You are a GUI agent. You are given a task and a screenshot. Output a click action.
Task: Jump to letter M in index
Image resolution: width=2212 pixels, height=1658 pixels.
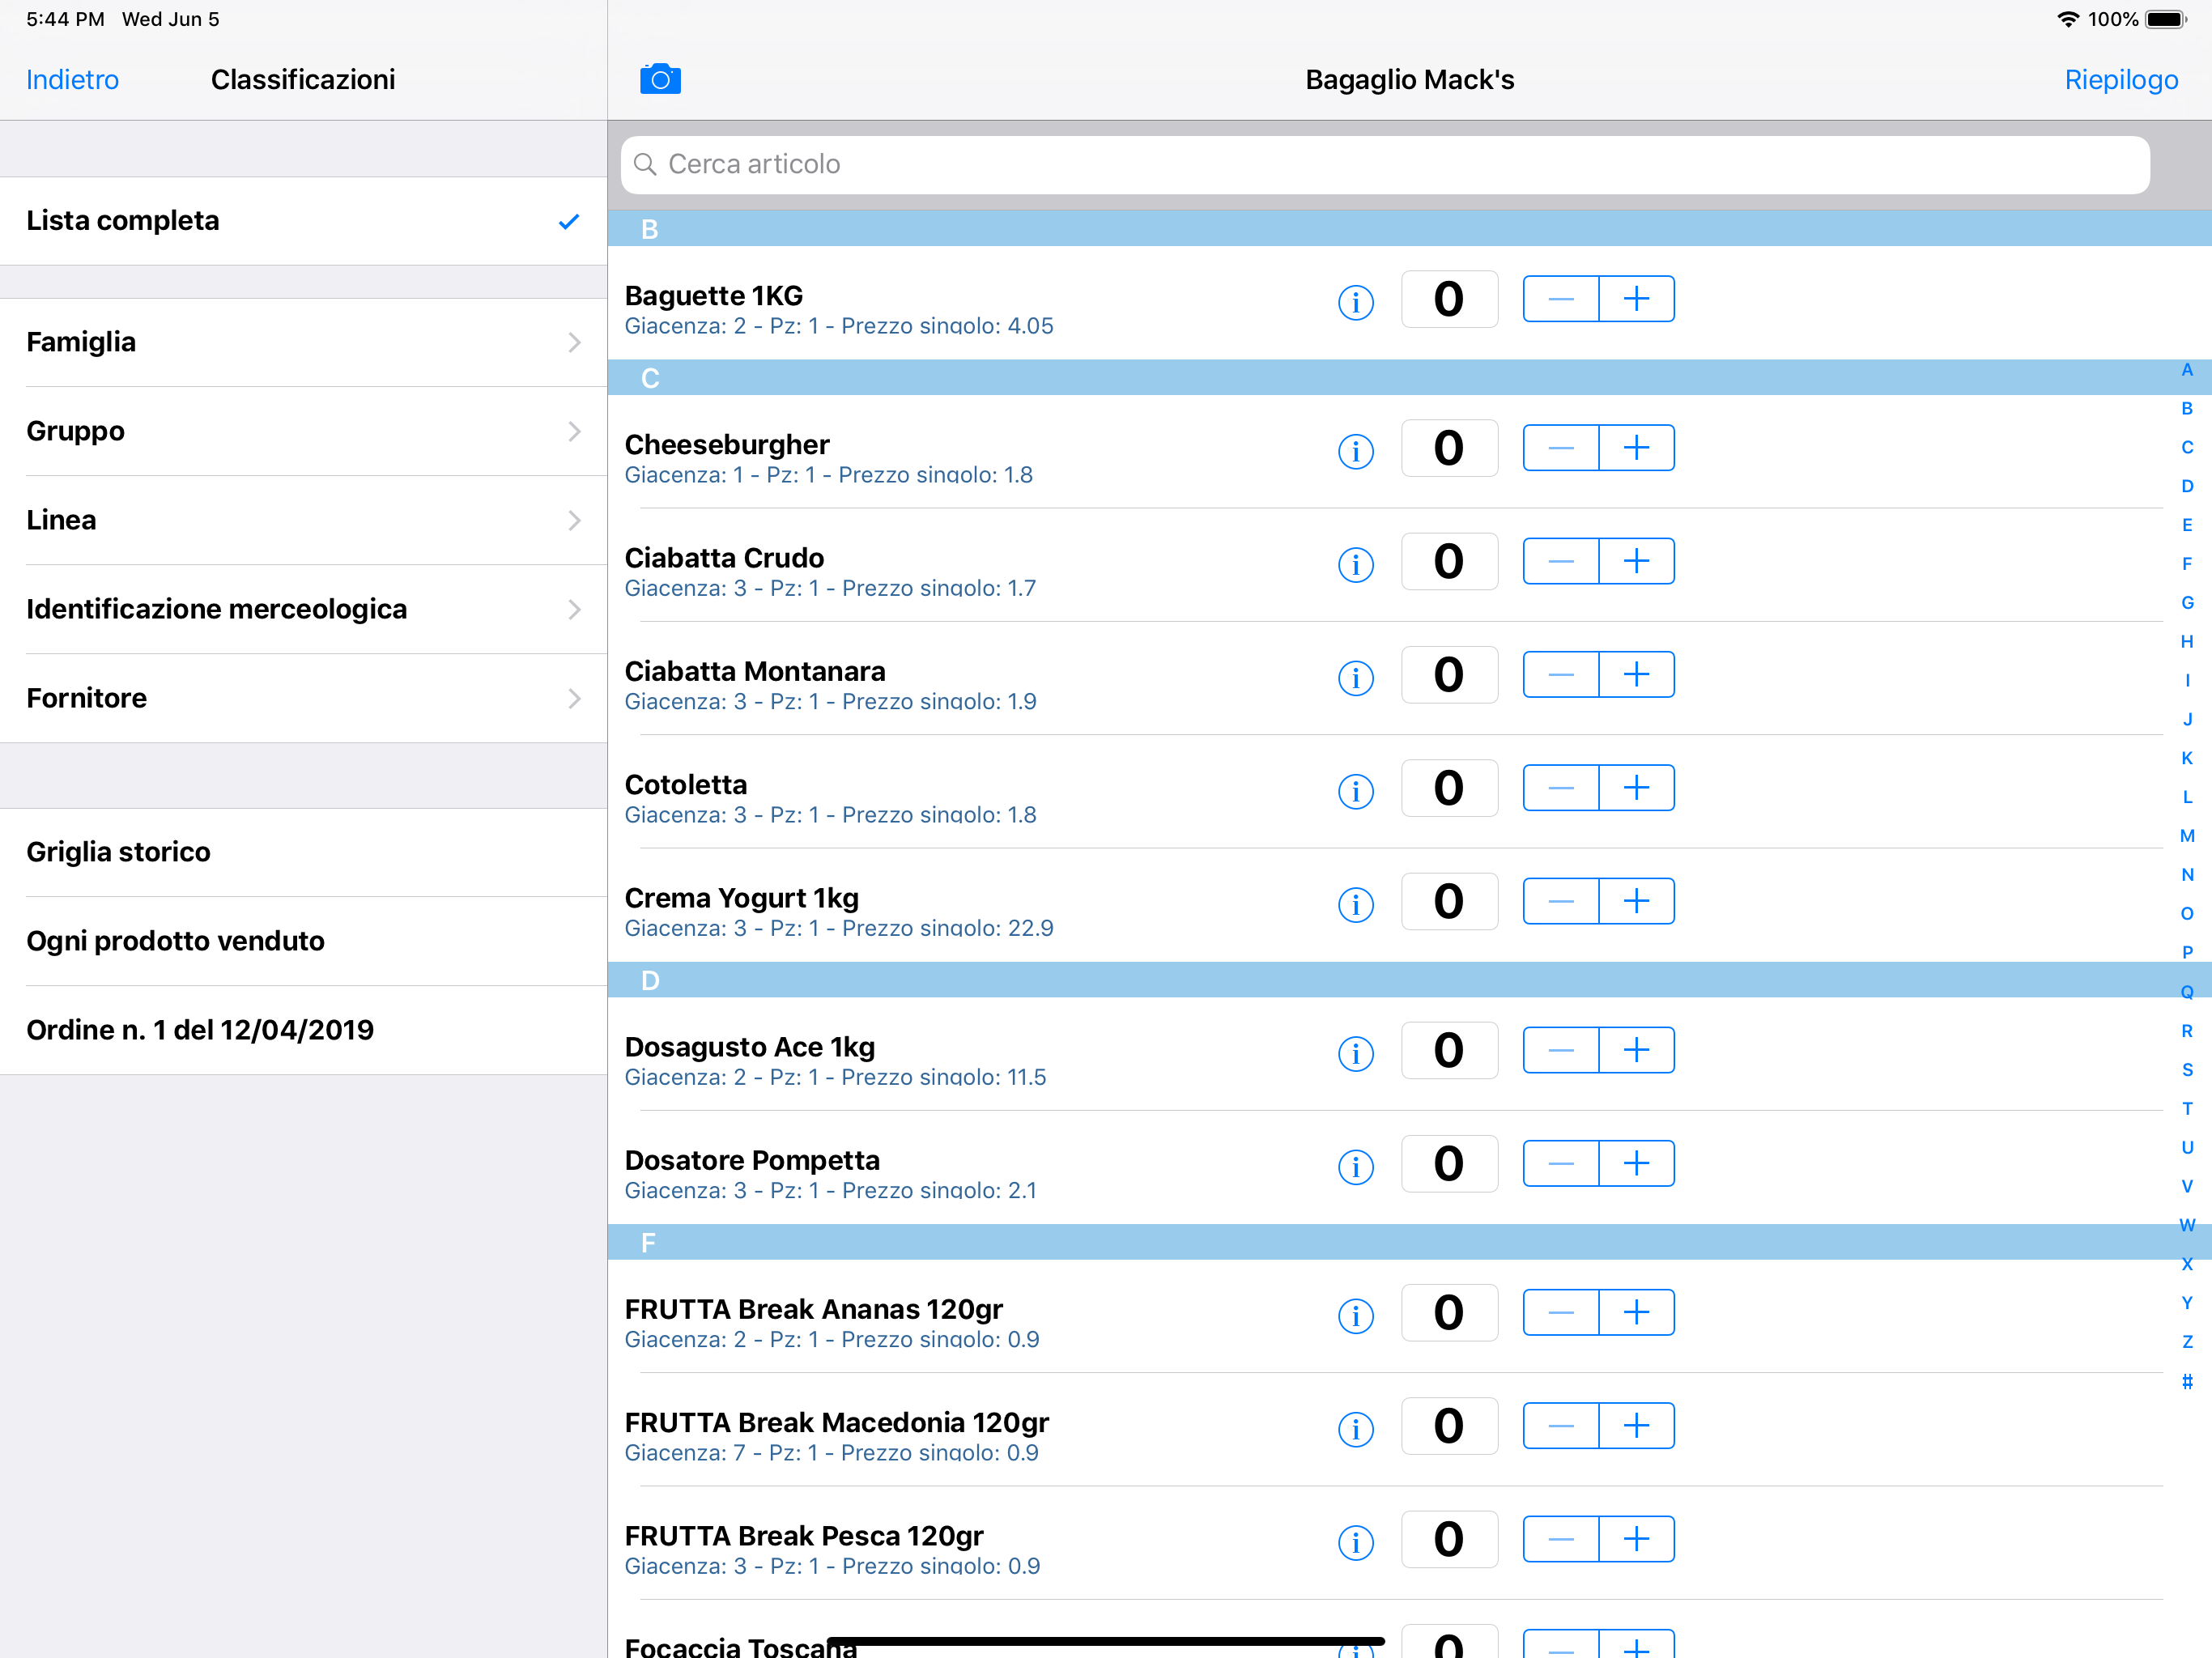point(2187,836)
